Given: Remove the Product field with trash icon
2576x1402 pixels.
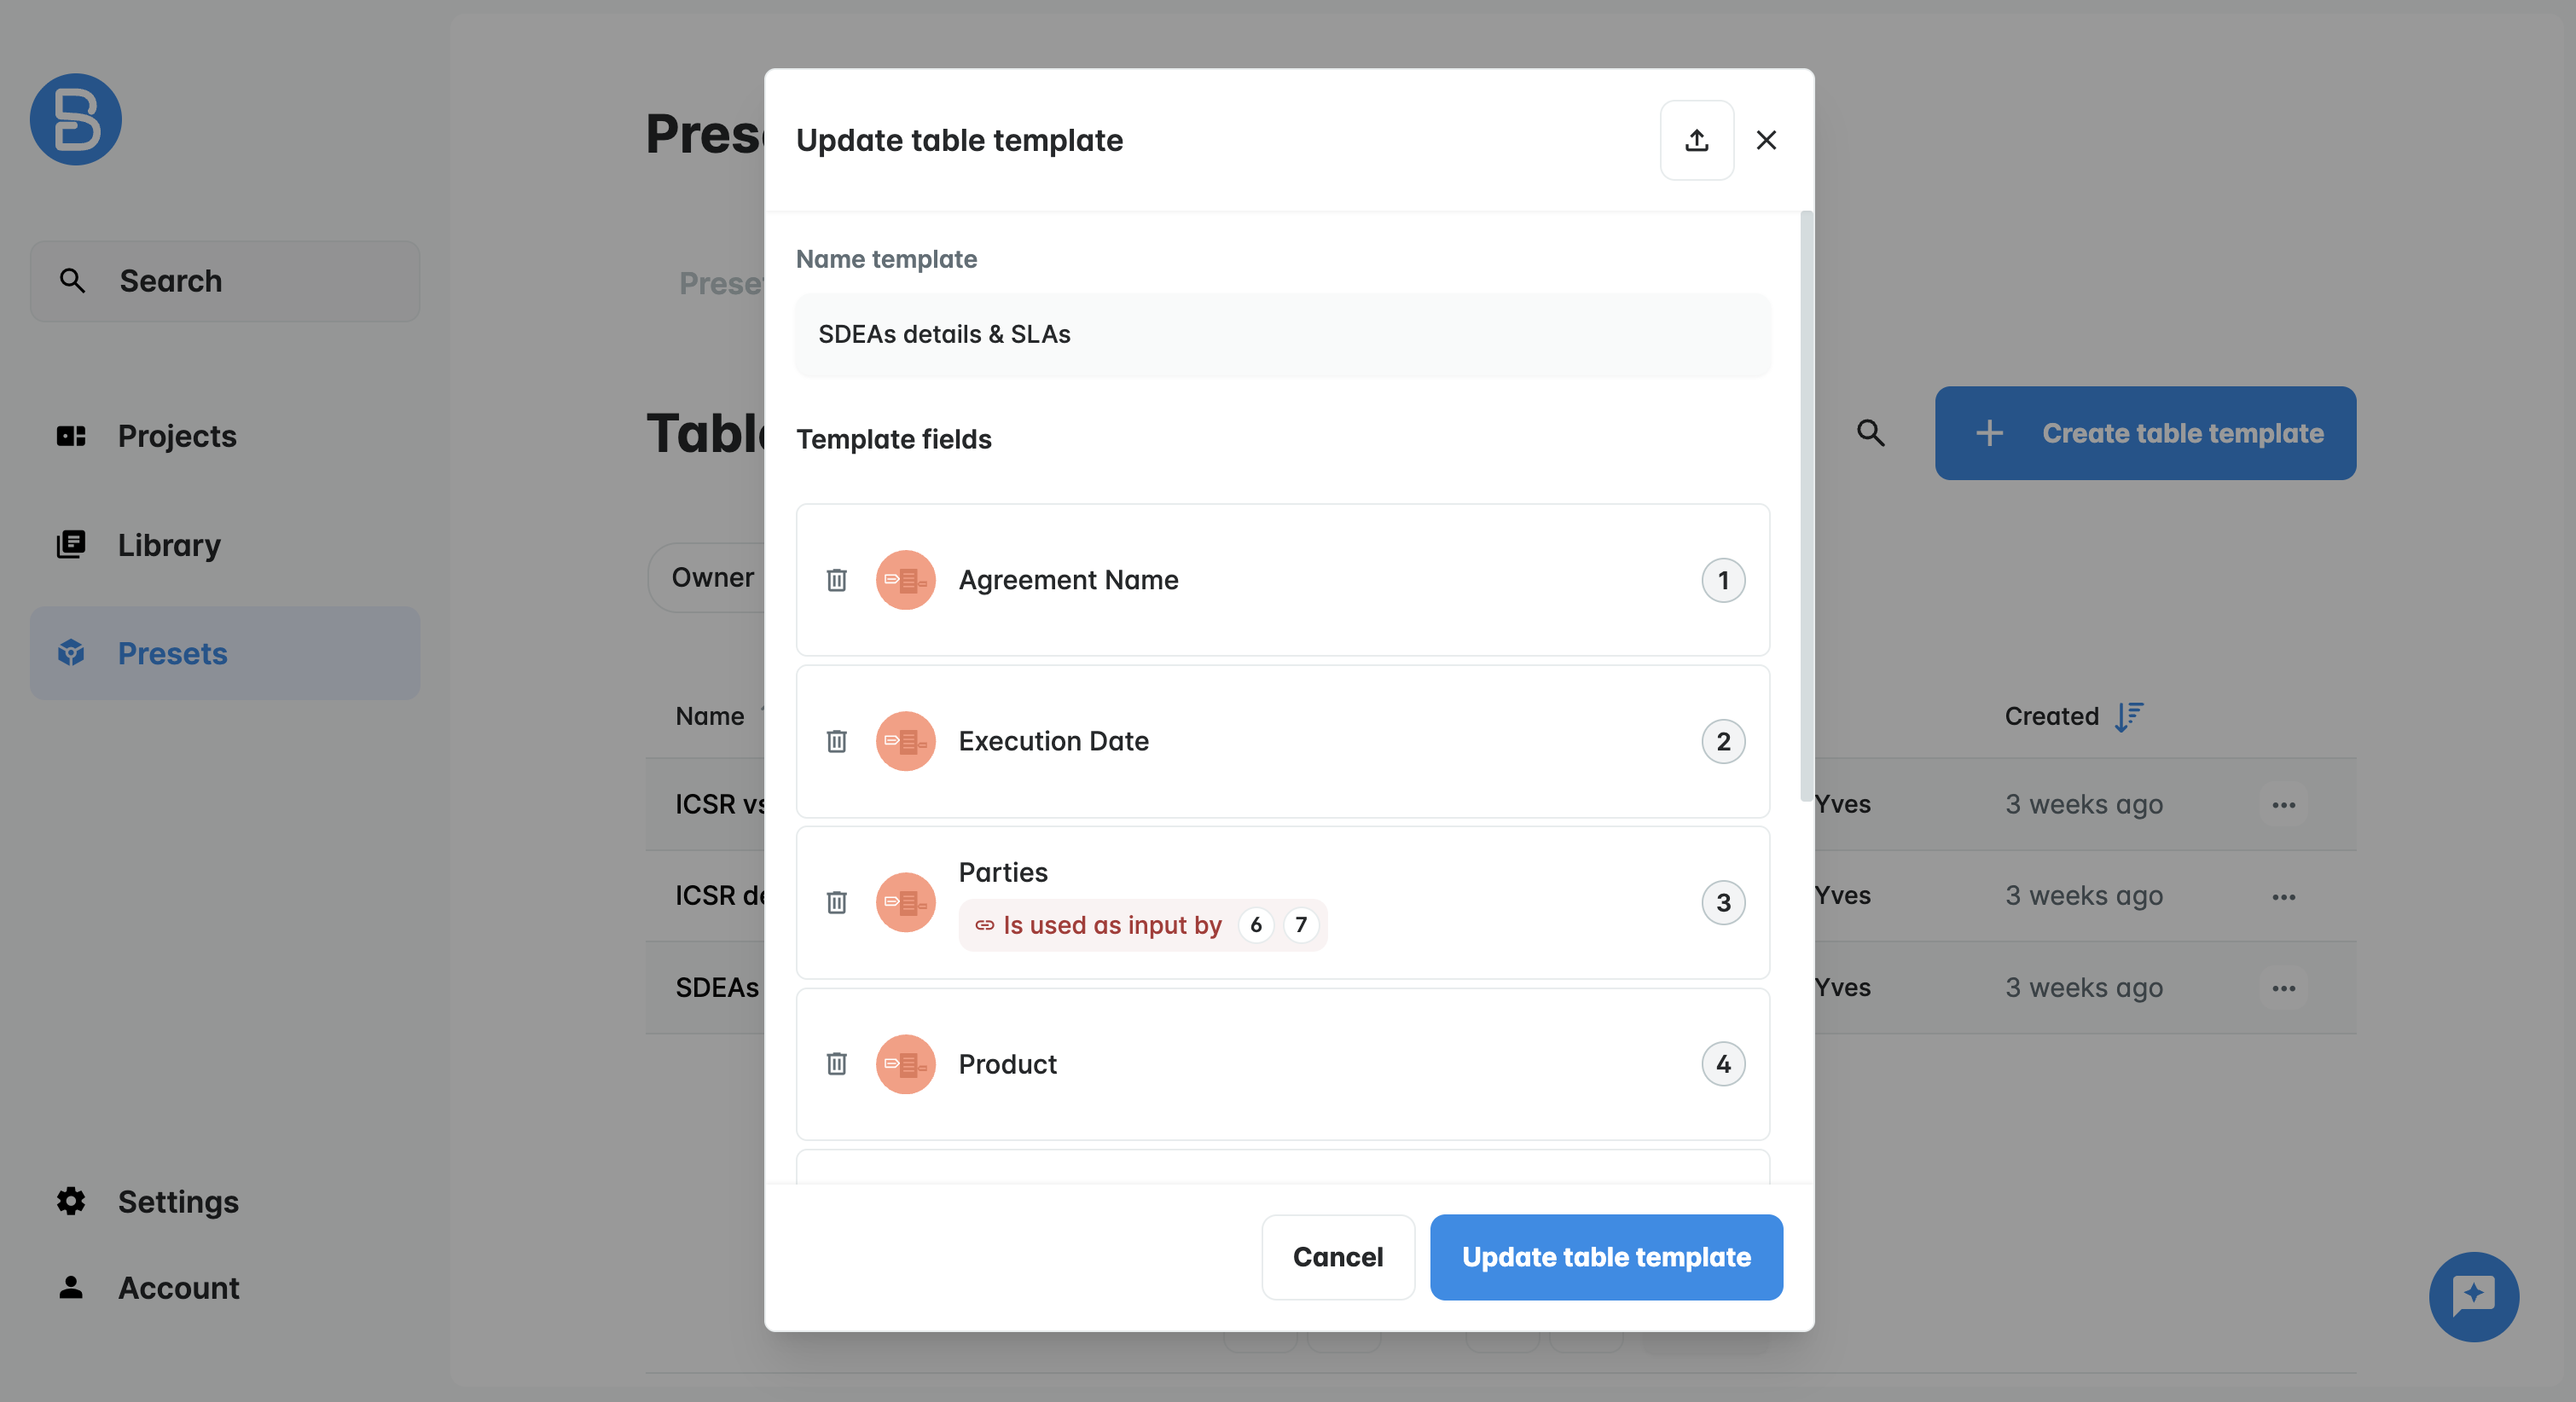Looking at the screenshot, I should tap(837, 1064).
